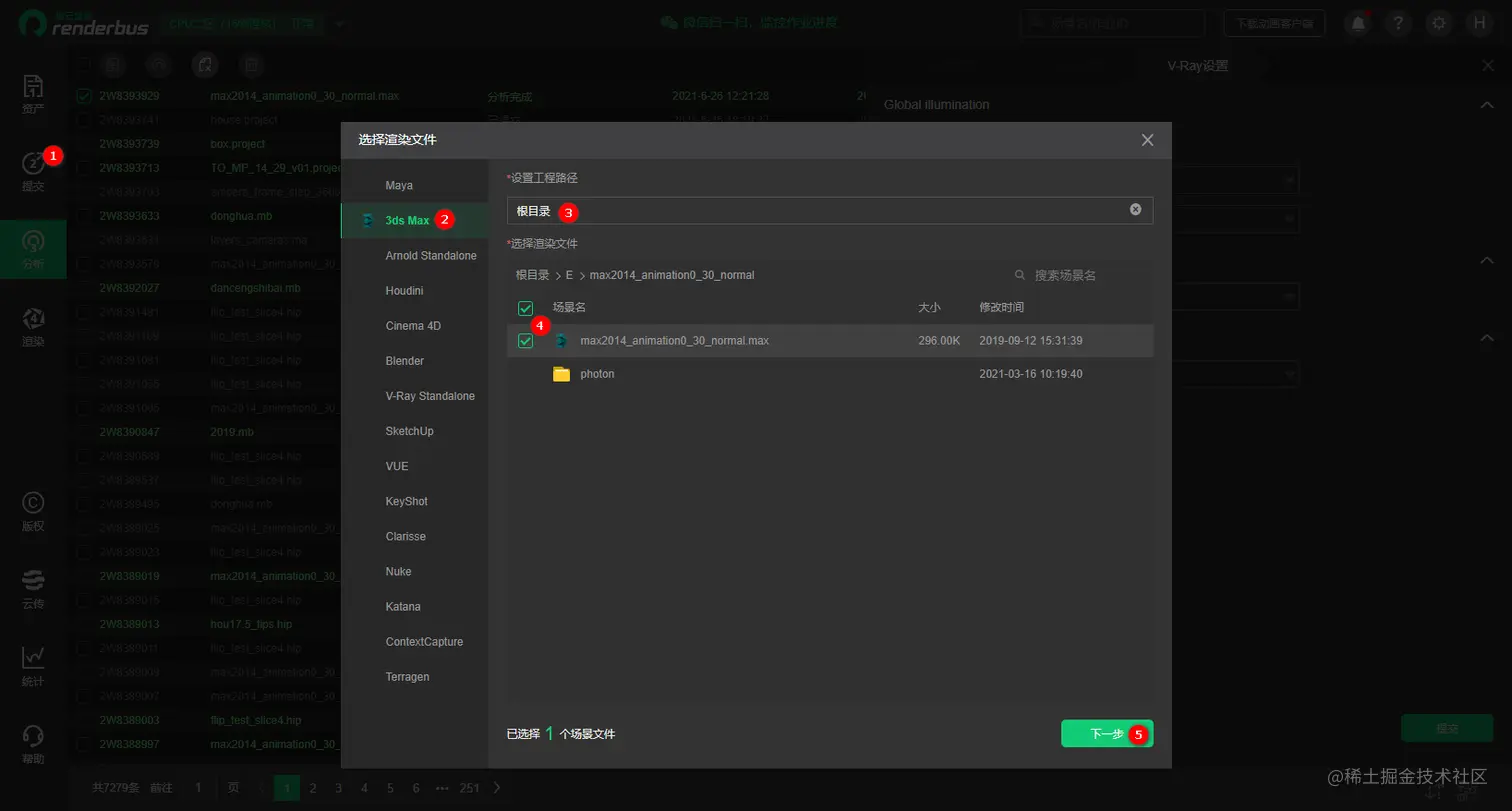
Task: Toggle the select-all checkbox beside 场景名
Action: coord(525,308)
